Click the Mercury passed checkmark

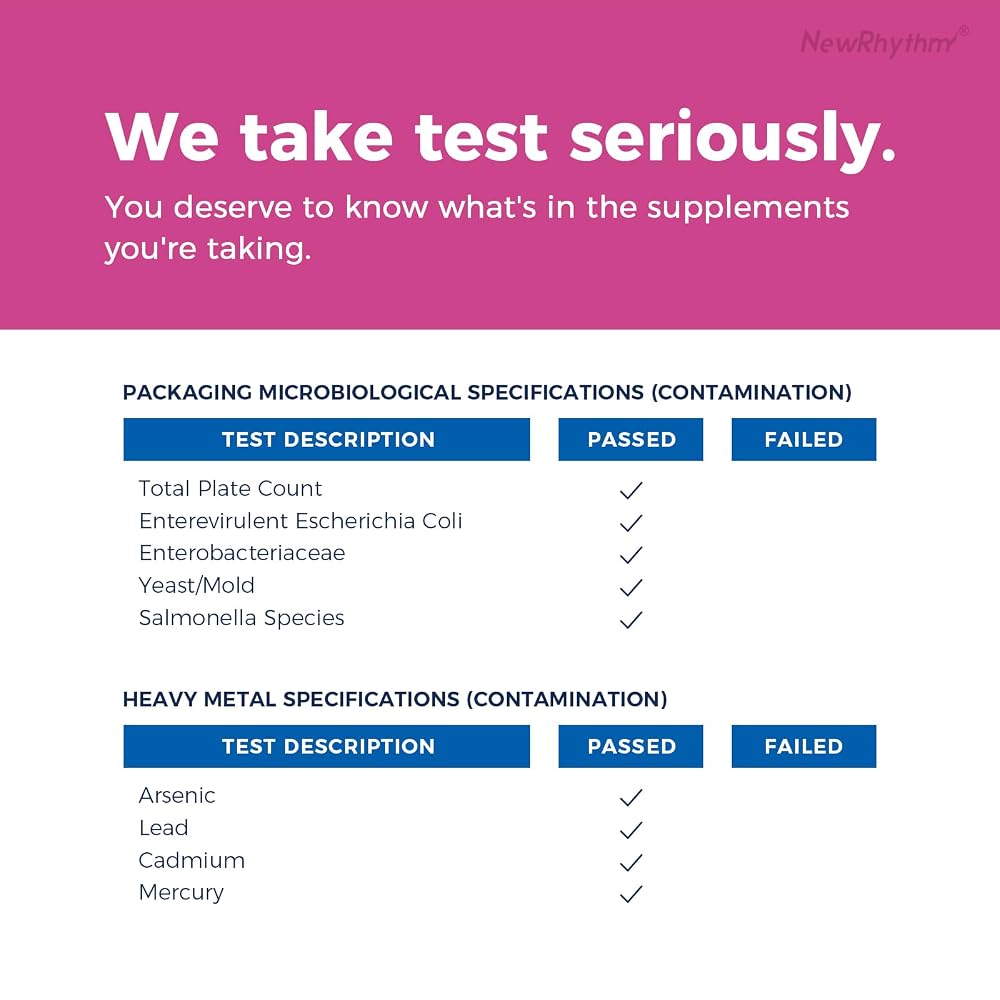[631, 894]
